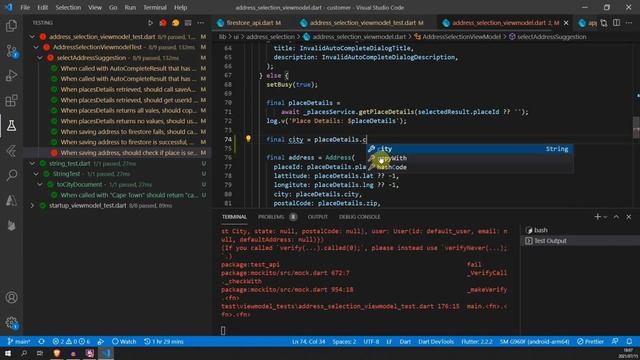Collapse AddressSelectionViewModelTest group
The image size is (640, 360).
(x=36, y=47)
